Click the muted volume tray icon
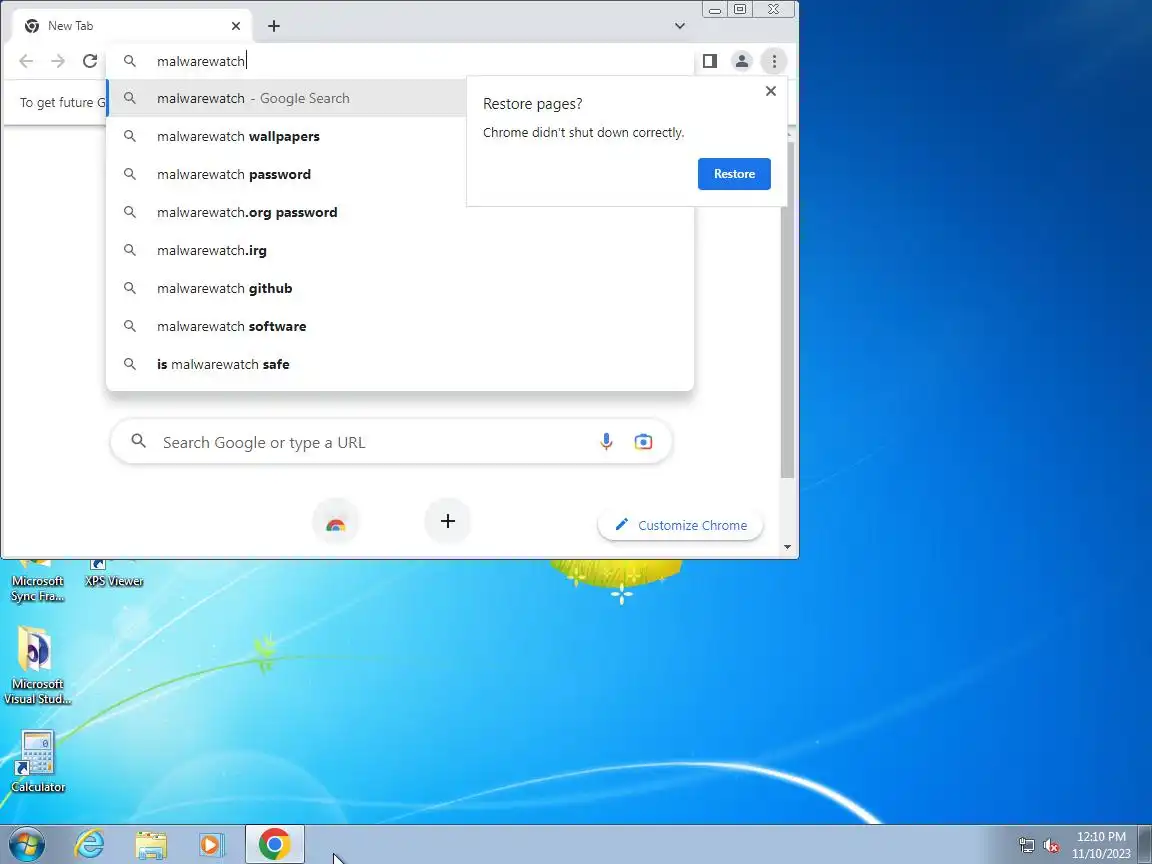The height and width of the screenshot is (864, 1152). 1051,846
